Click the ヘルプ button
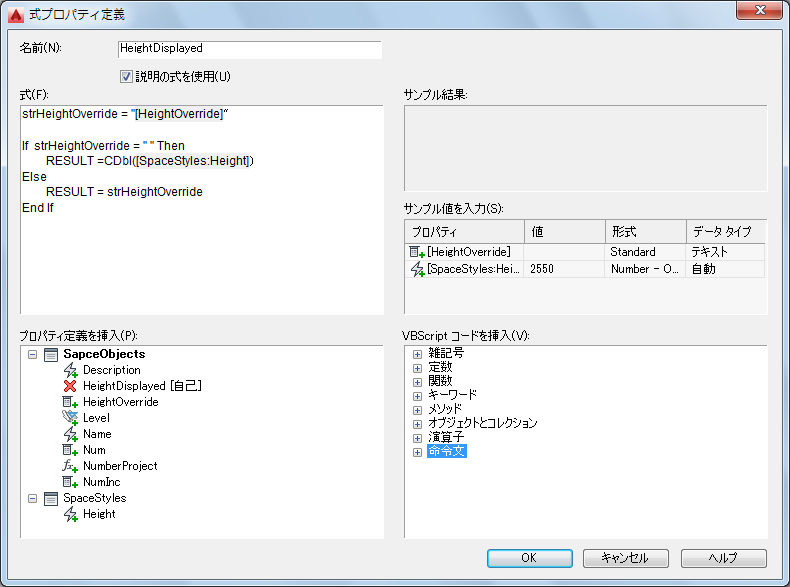790x587 pixels. point(723,558)
